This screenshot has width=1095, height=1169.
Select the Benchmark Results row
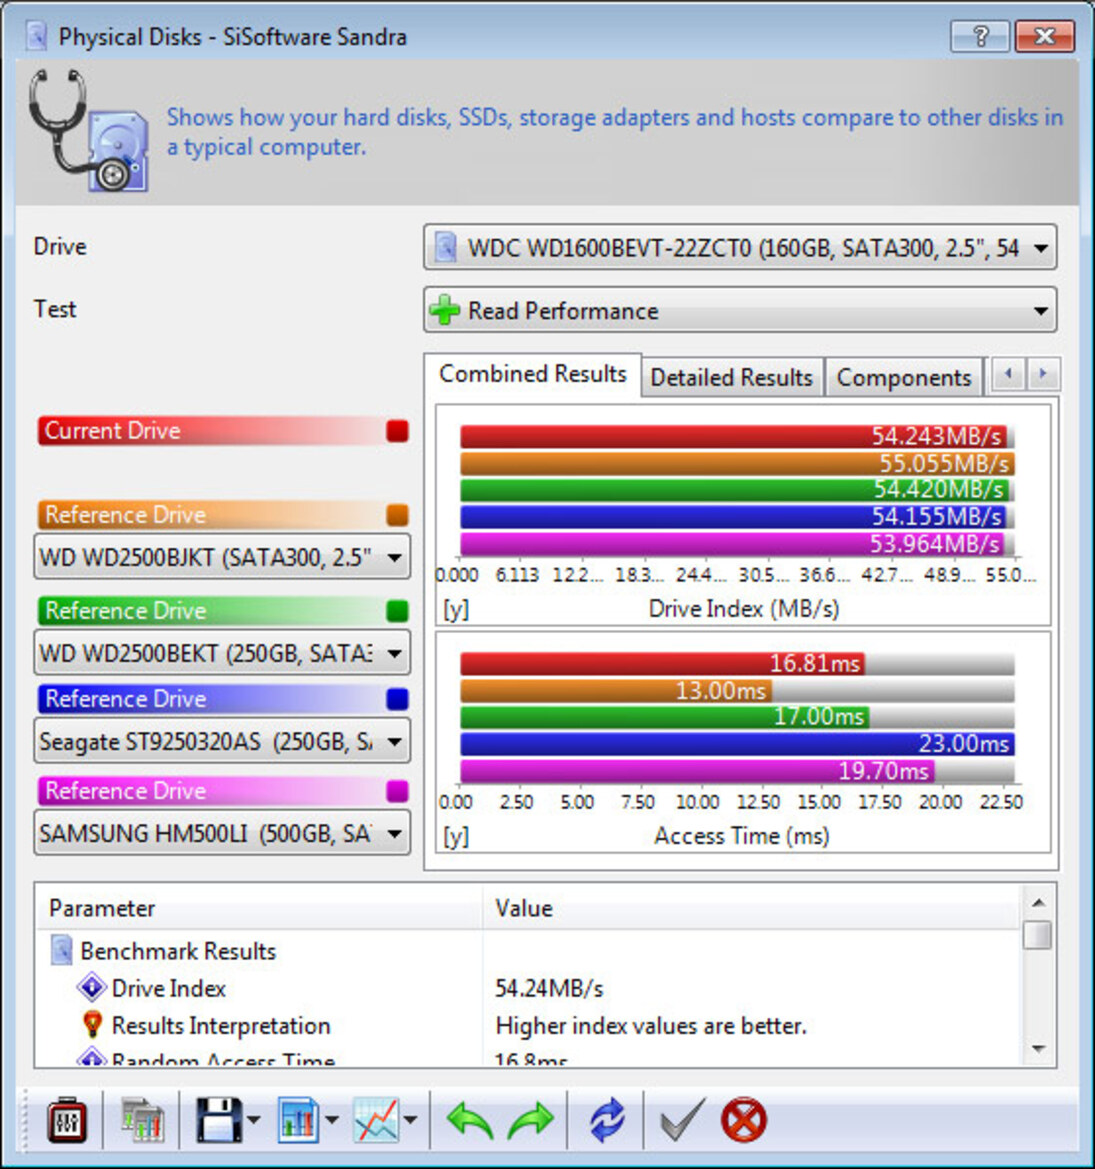point(527,951)
